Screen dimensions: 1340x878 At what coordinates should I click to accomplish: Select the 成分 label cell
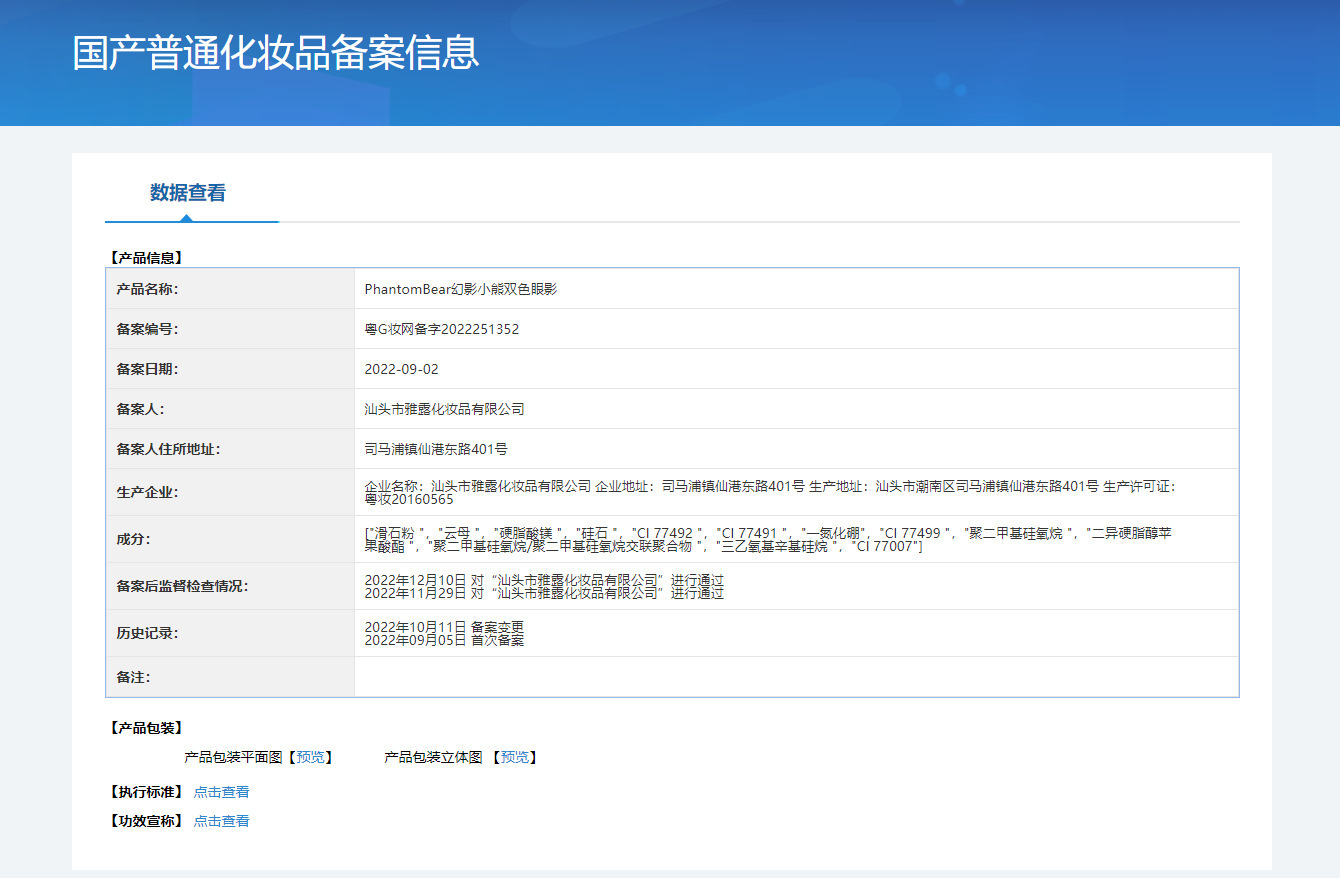231,539
